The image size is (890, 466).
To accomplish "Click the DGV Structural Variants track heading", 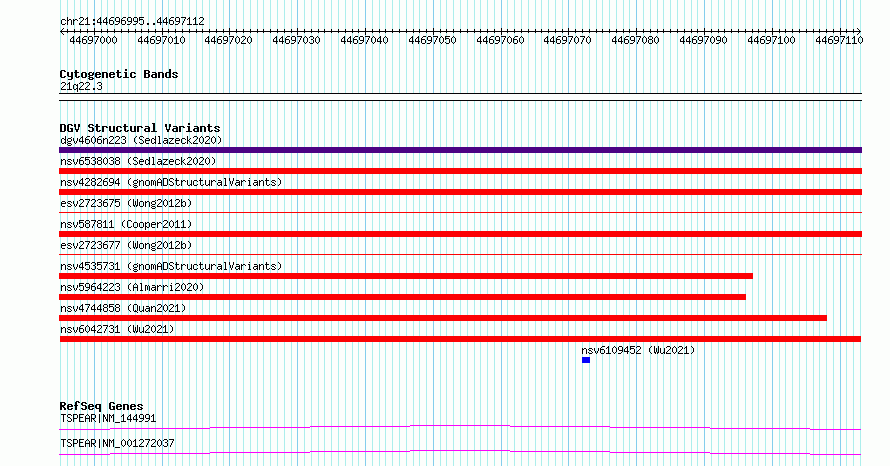I will (140, 128).
